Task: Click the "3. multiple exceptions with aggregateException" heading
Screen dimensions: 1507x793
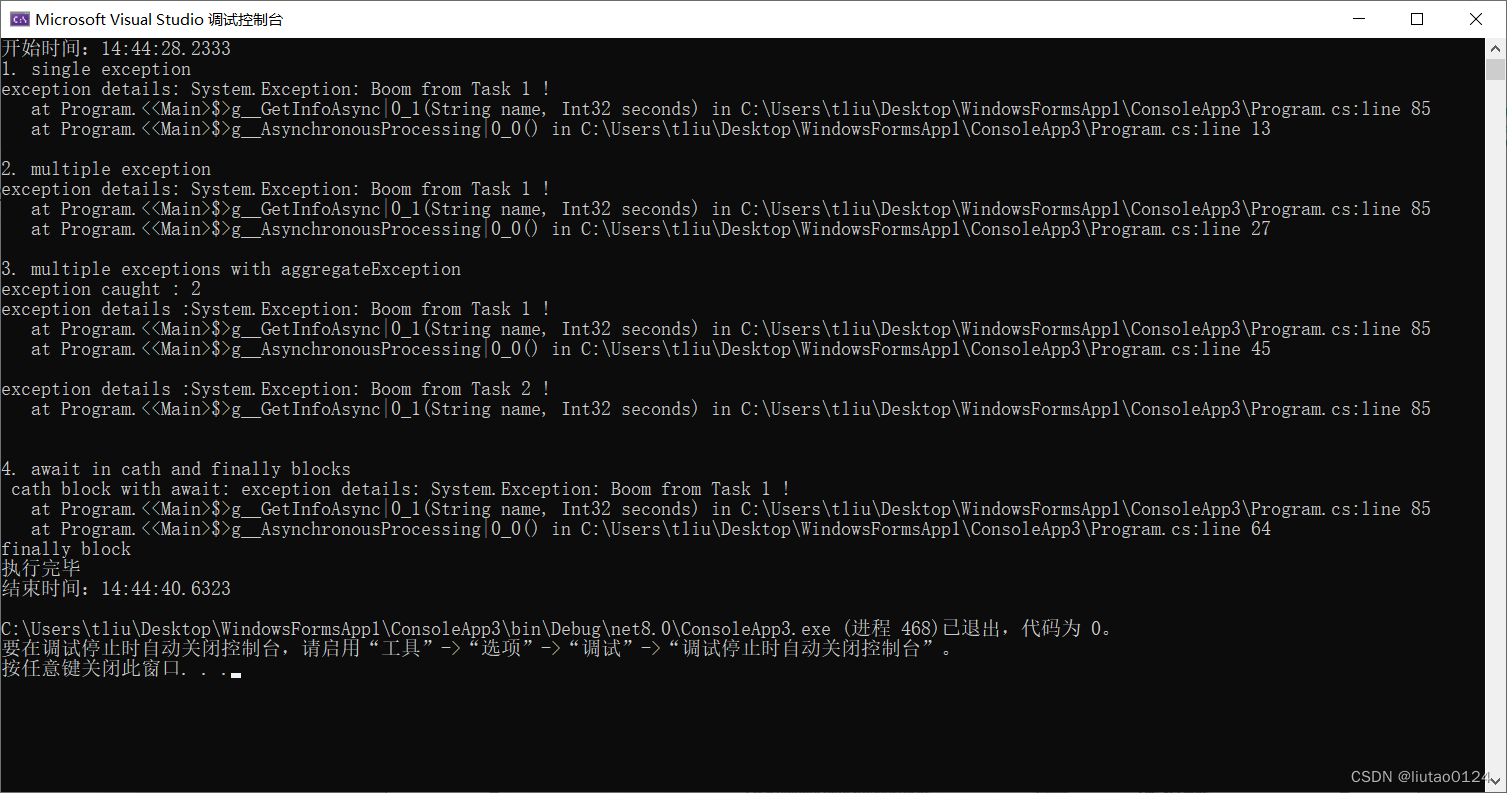Action: point(230,268)
